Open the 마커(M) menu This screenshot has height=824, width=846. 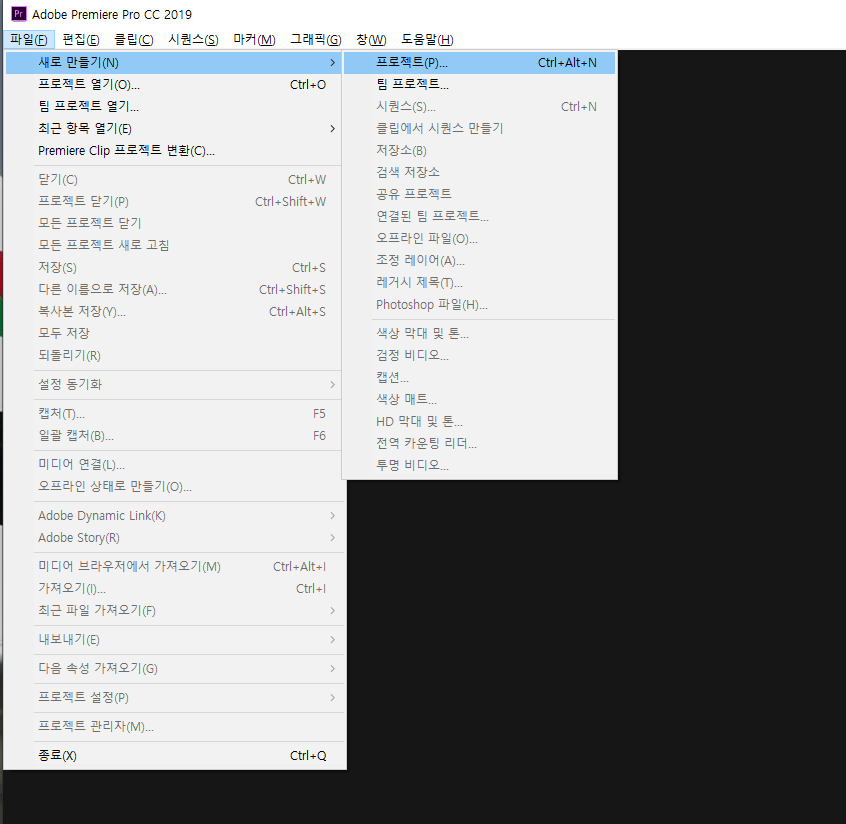tap(254, 39)
